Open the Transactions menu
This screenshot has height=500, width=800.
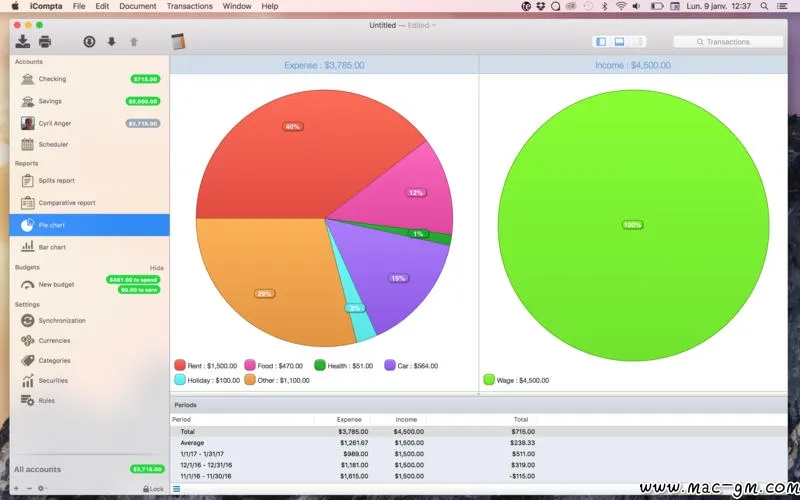coord(189,6)
